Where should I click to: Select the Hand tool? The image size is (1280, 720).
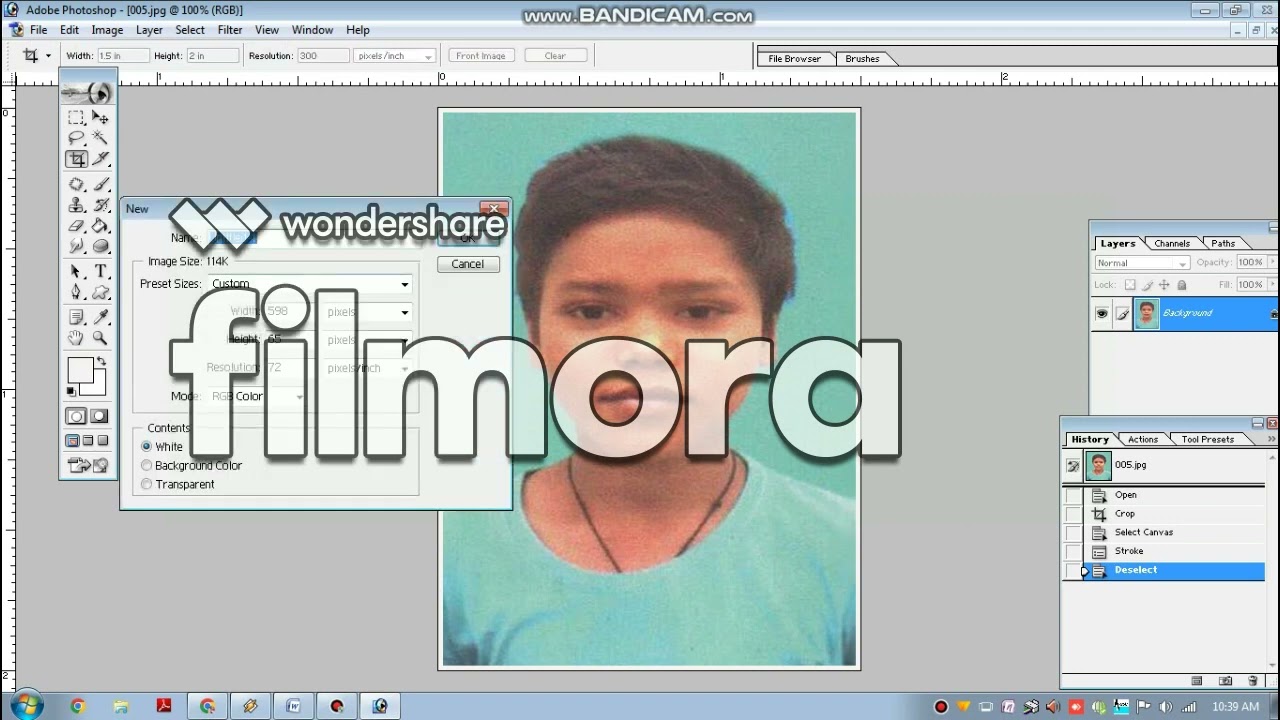tap(76, 338)
